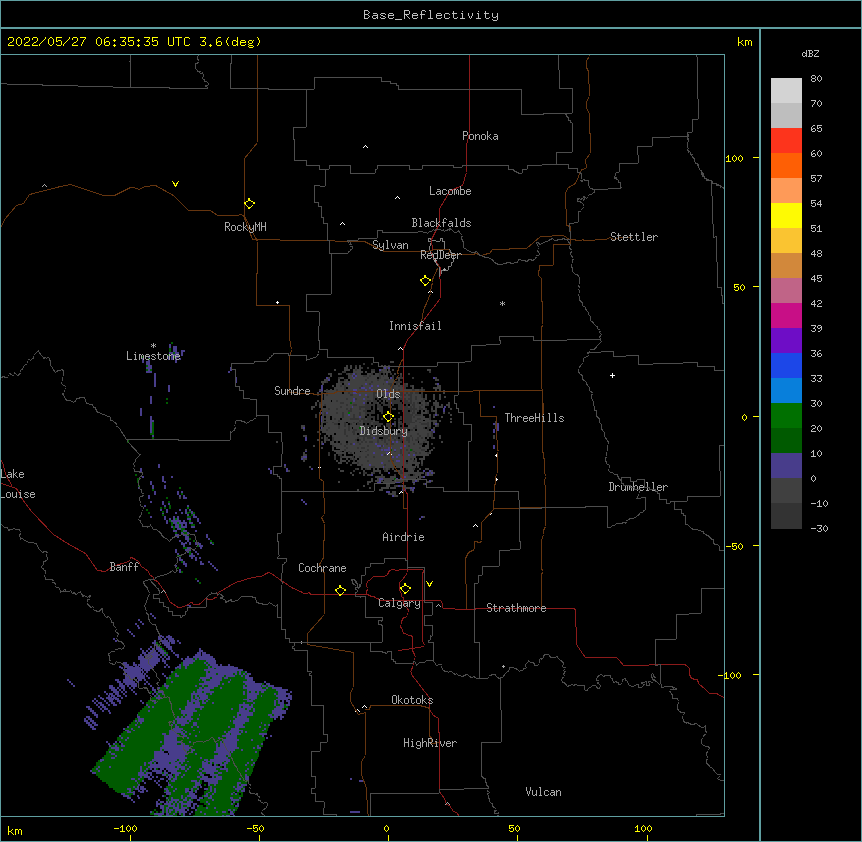Image resolution: width=862 pixels, height=842 pixels.
Task: Click the radar site marker near Didsbury
Action: tap(388, 416)
